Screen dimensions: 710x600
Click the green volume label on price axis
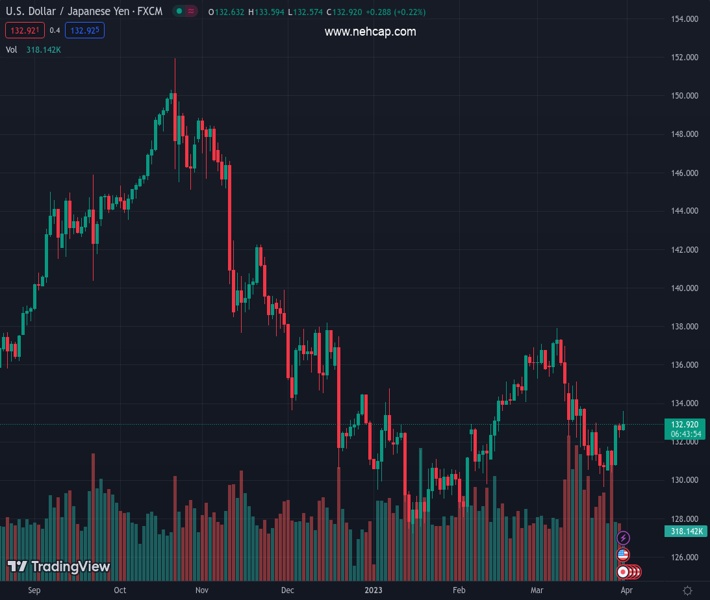point(685,531)
